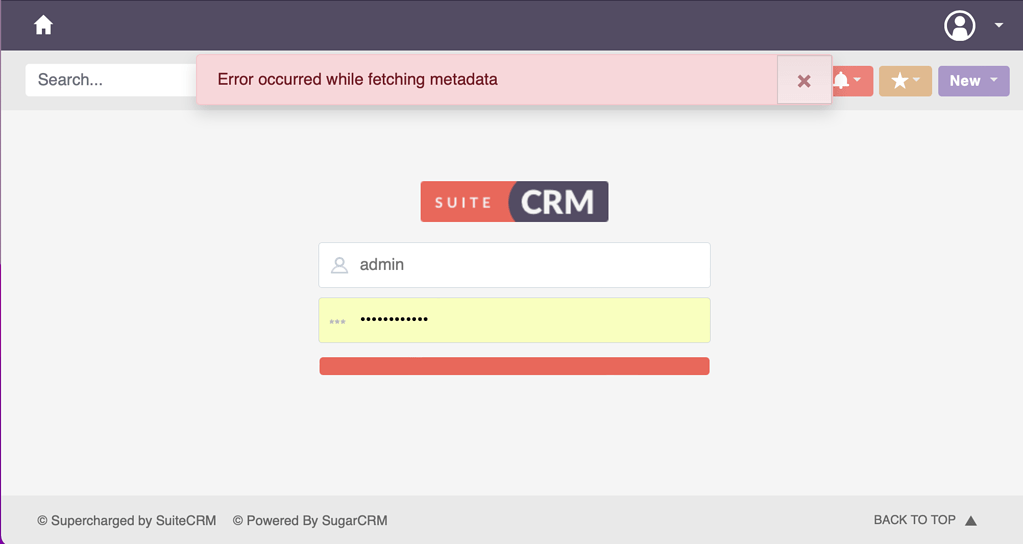Click the yellow password field
This screenshot has height=544, width=1023.
[530, 320]
